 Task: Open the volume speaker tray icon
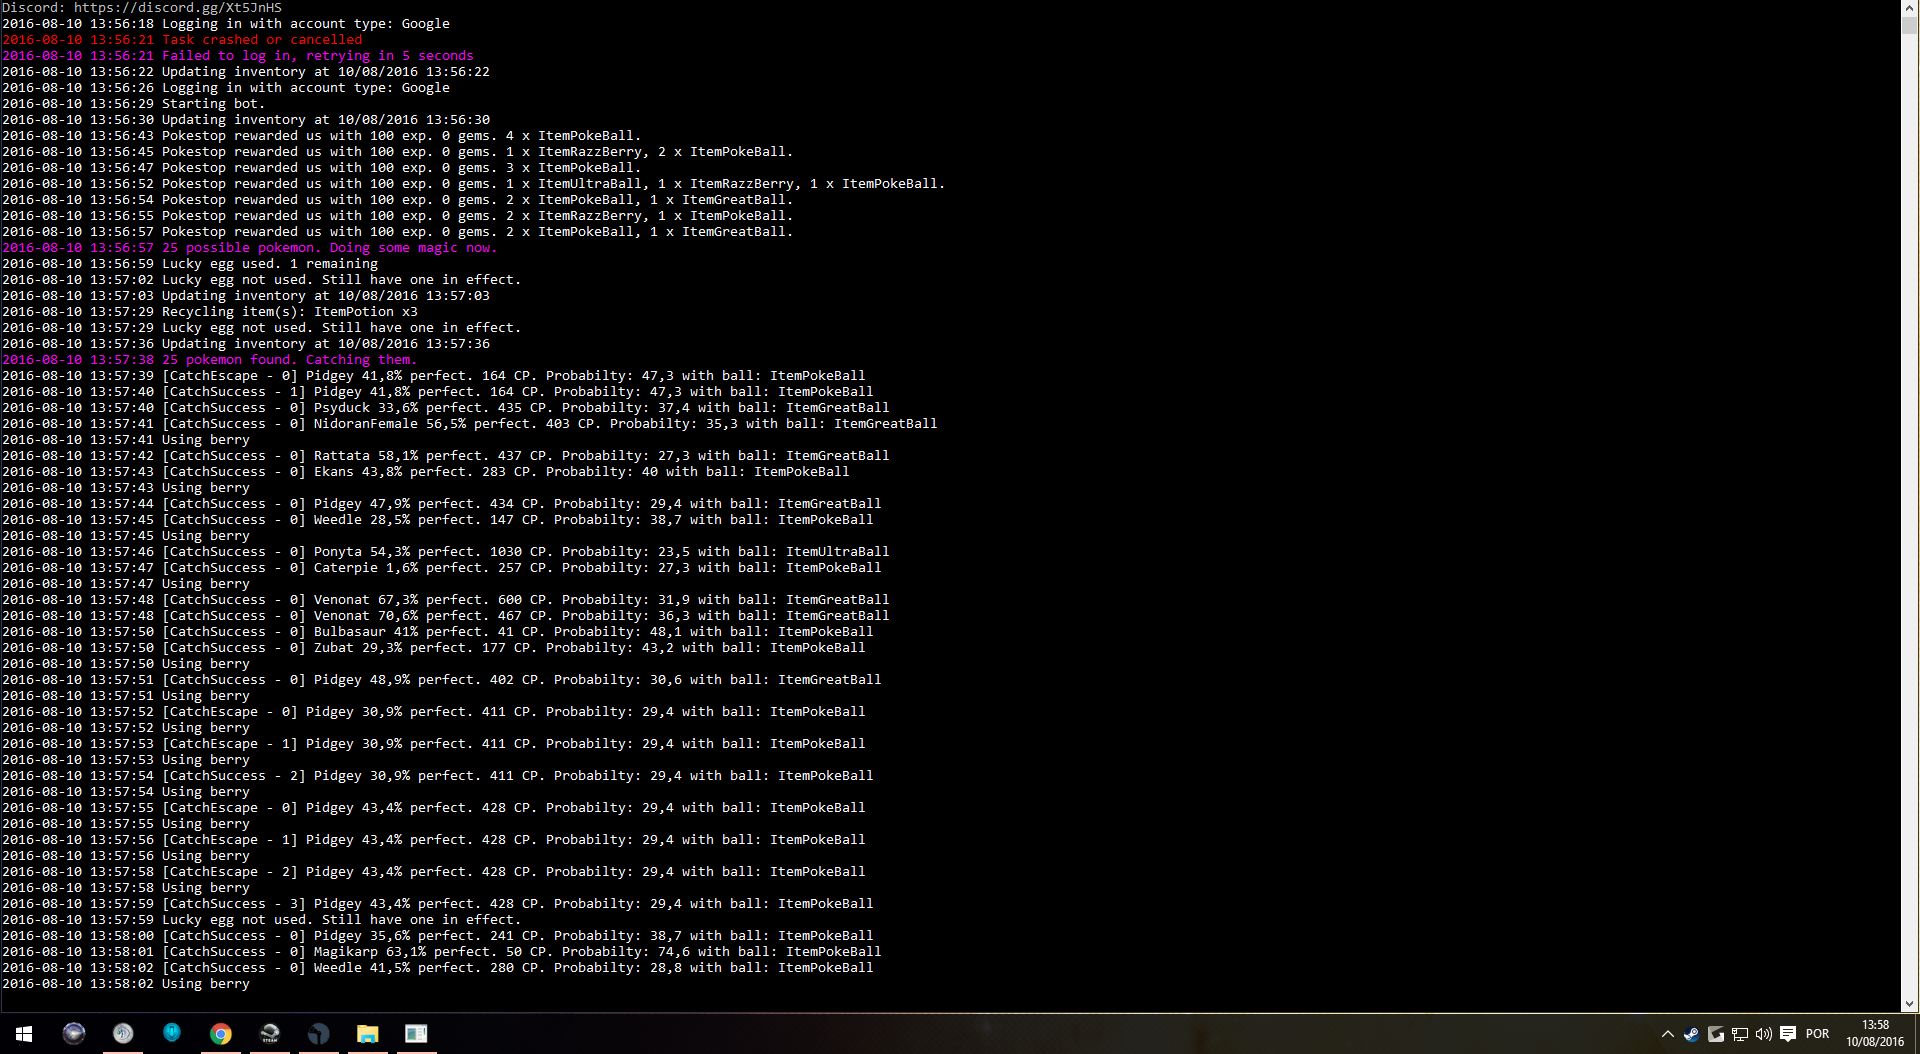click(1764, 1034)
